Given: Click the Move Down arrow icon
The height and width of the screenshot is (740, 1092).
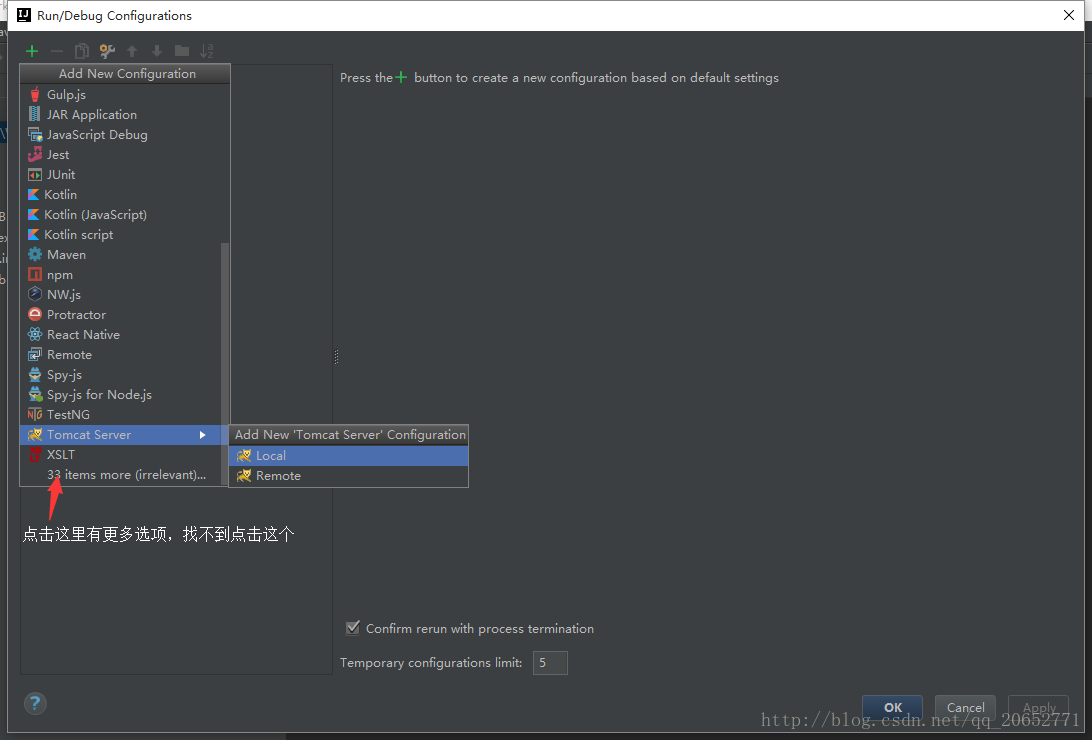Looking at the screenshot, I should coord(157,51).
